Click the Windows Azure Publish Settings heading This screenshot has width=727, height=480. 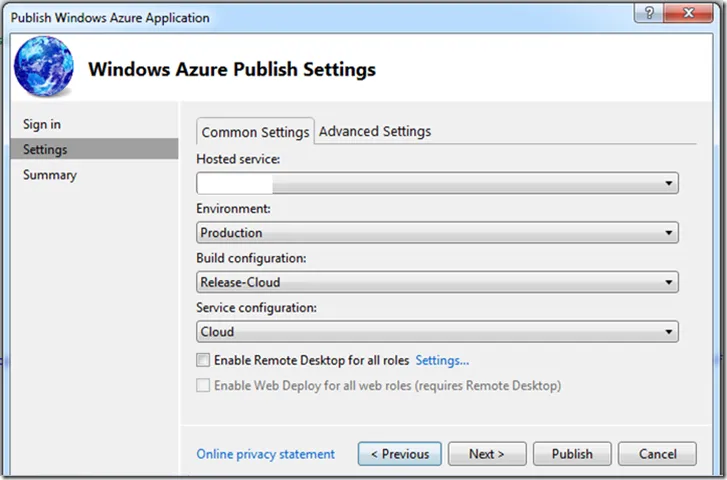(x=232, y=70)
